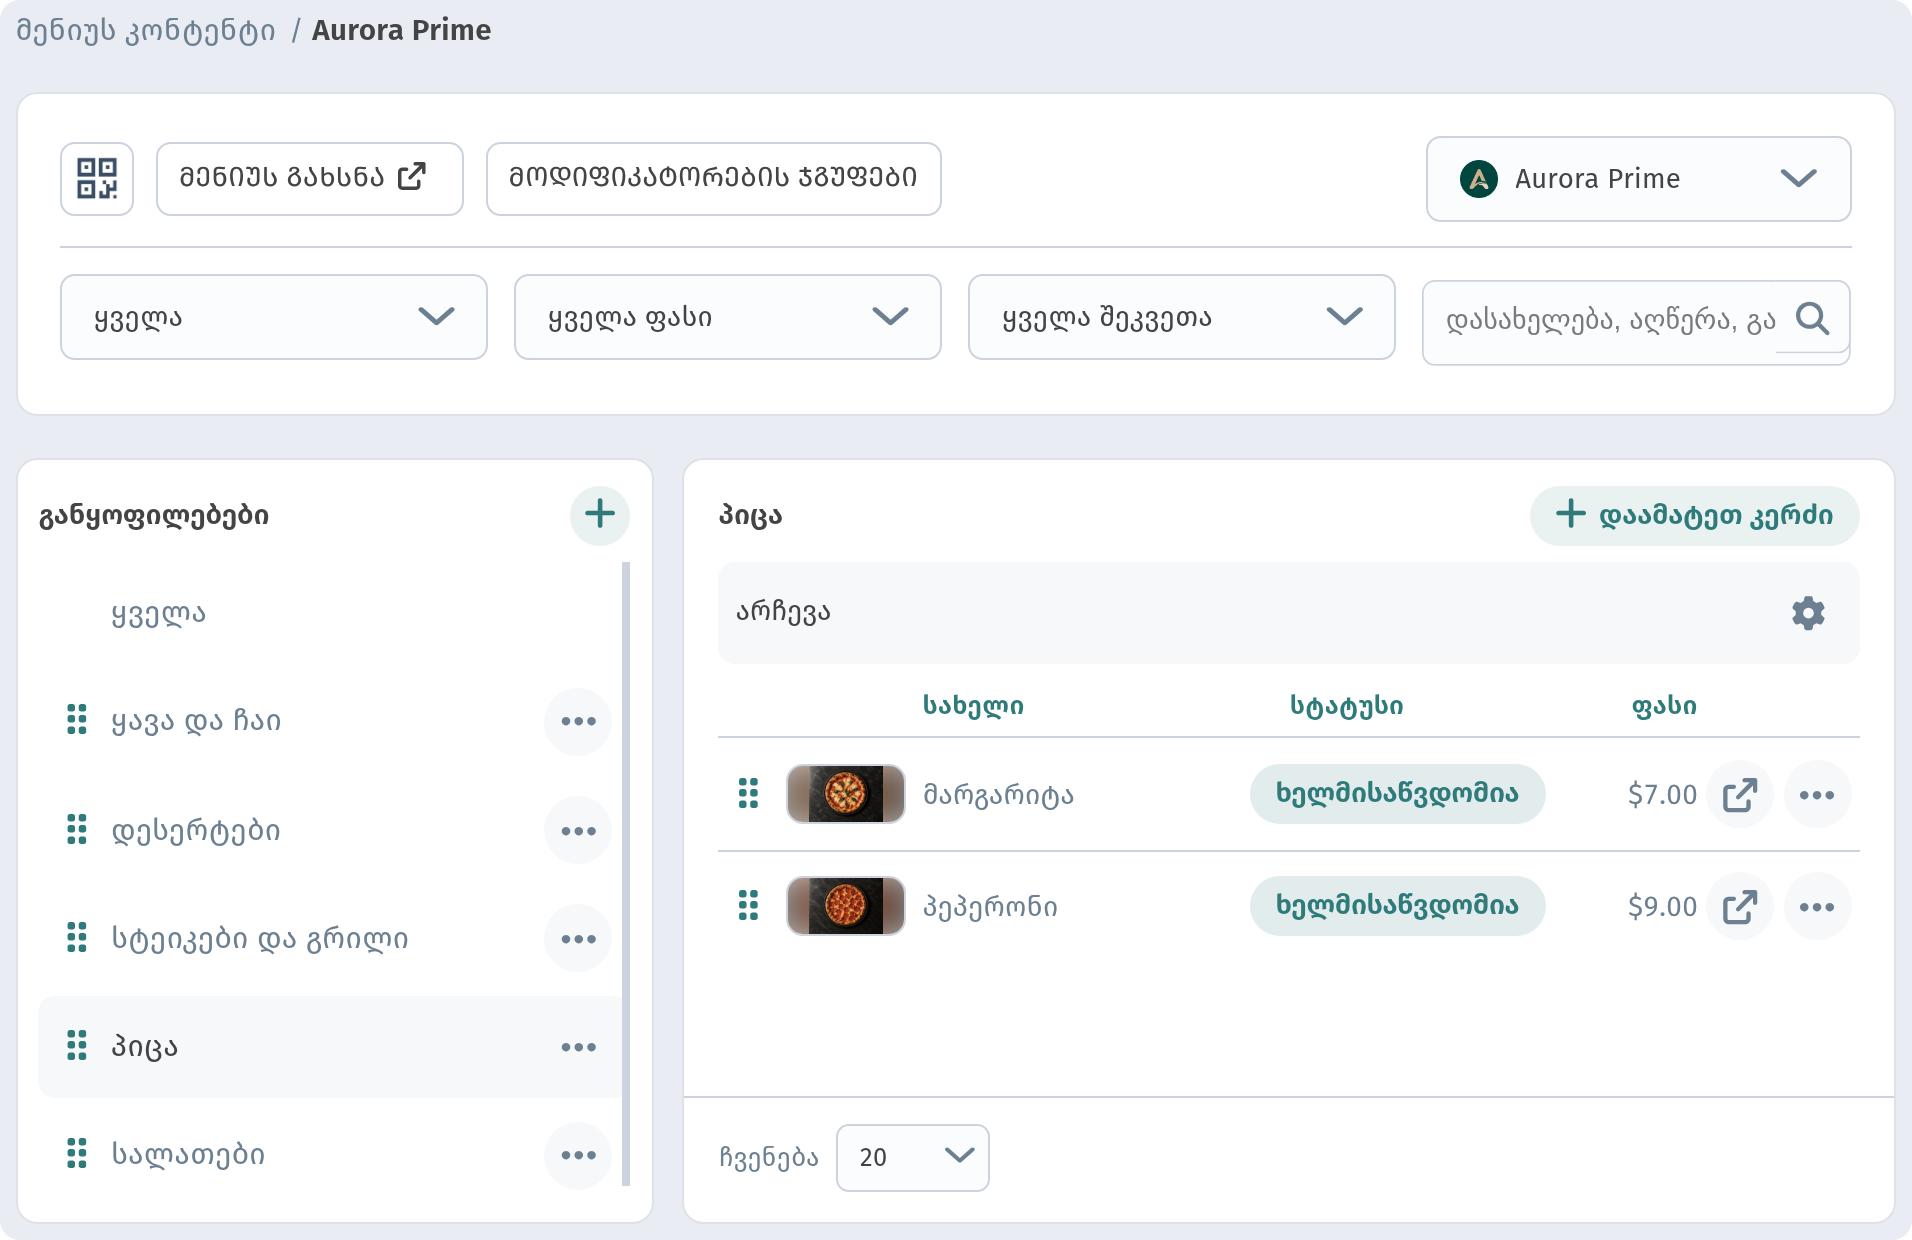Screen dimensions: 1912x1240
Task: Select the სტეიკები და გრილი section
Action: (260, 939)
